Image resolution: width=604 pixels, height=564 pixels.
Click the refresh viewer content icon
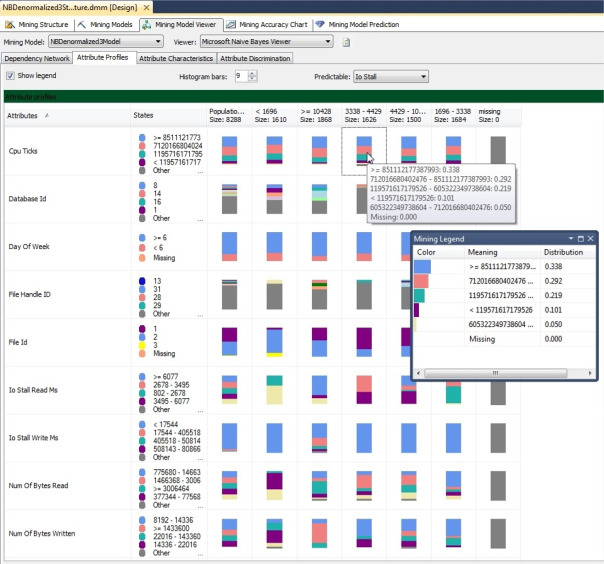click(x=346, y=43)
